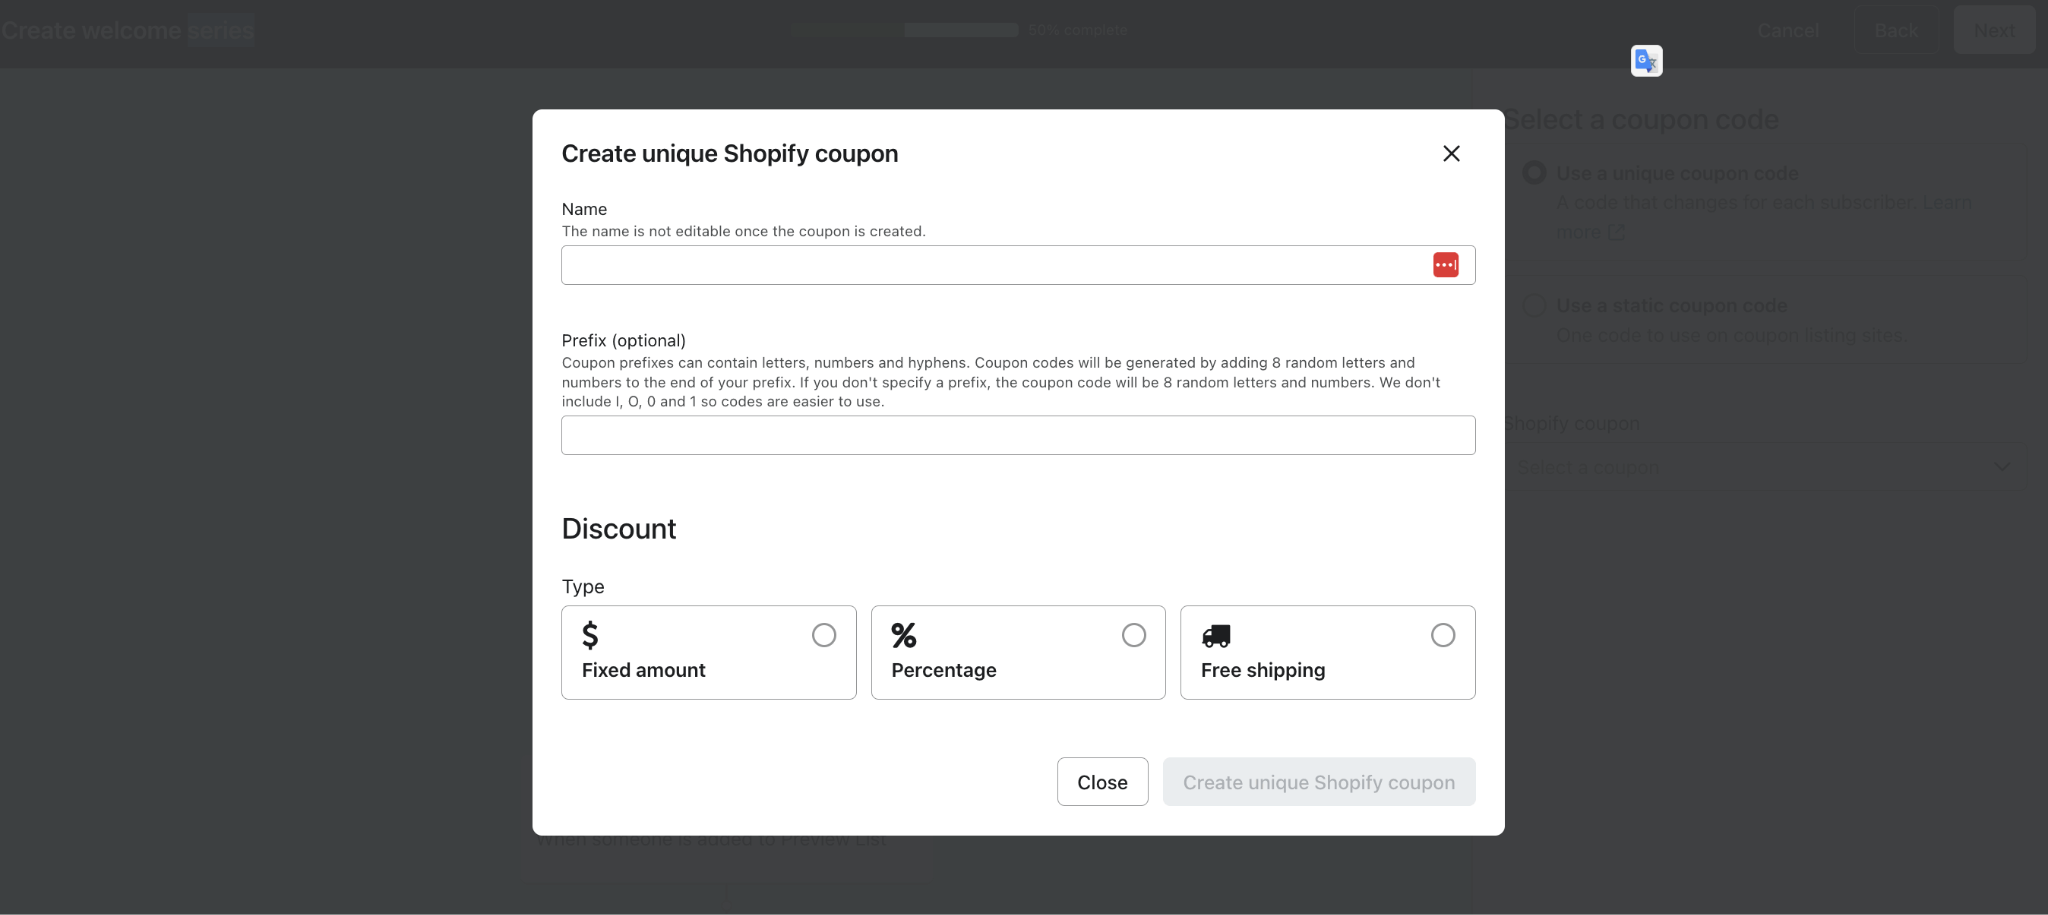
Task: Select the truck Free shipping icon
Action: 1216,636
